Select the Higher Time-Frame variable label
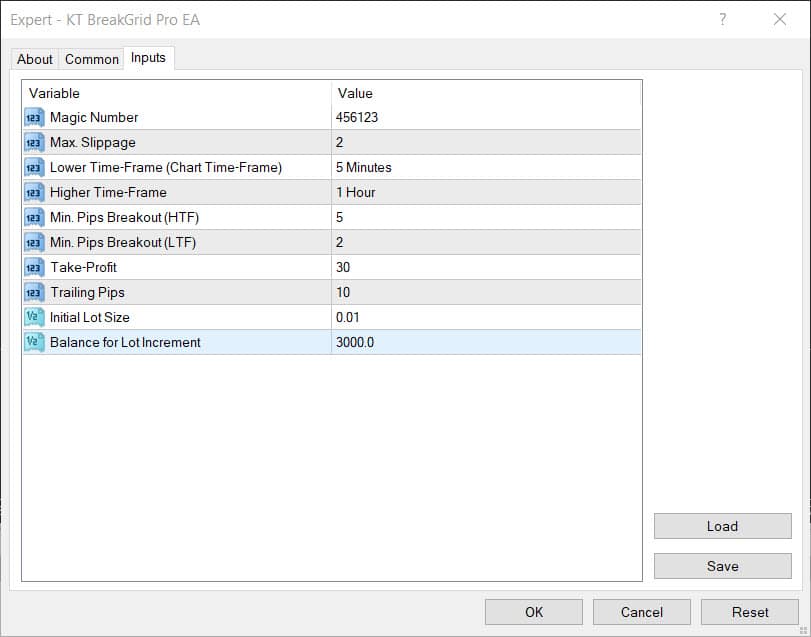Viewport: 811px width, 637px height. point(108,192)
